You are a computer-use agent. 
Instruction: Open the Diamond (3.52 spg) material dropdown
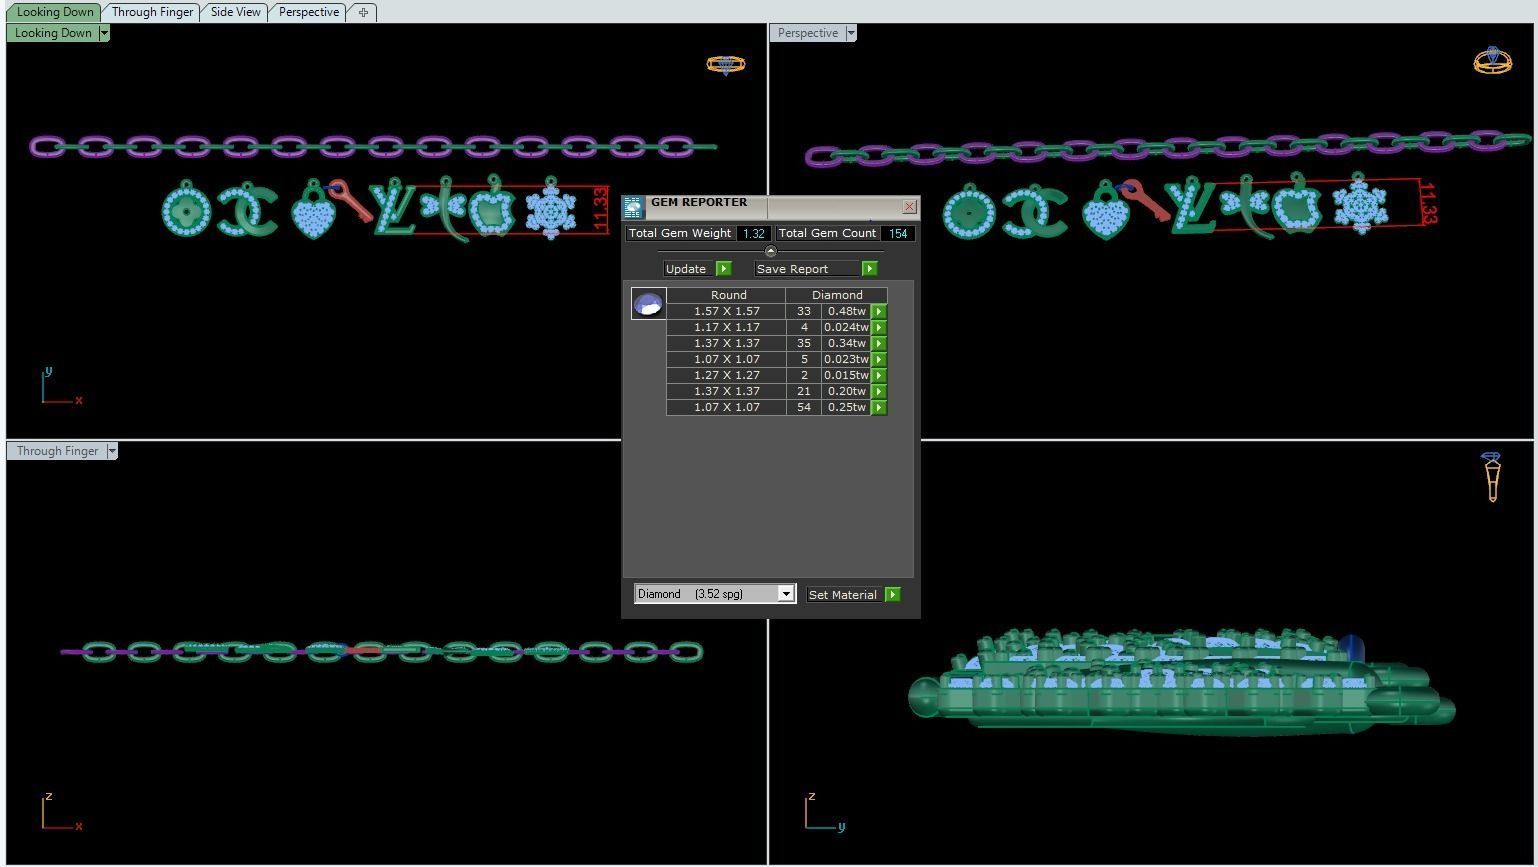pyautogui.click(x=715, y=594)
